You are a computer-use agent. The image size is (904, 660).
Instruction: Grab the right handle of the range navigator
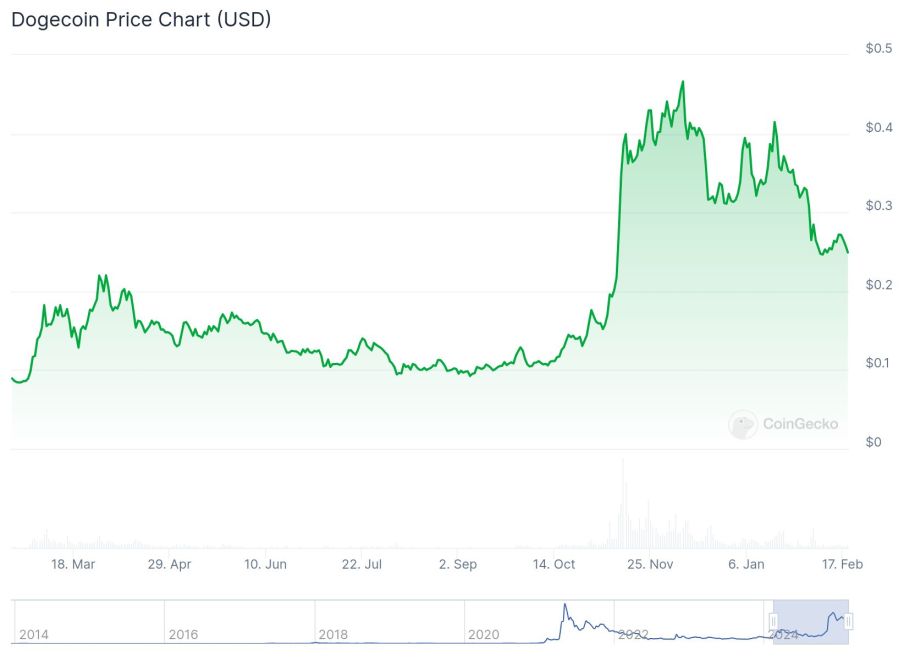(x=848, y=622)
